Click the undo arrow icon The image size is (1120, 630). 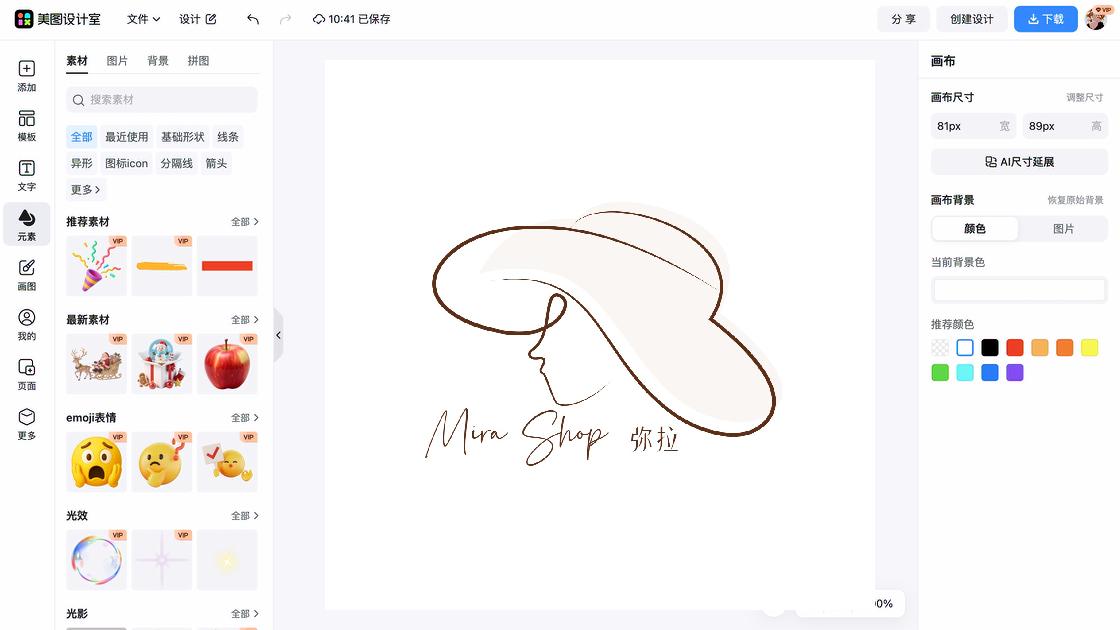coord(252,19)
